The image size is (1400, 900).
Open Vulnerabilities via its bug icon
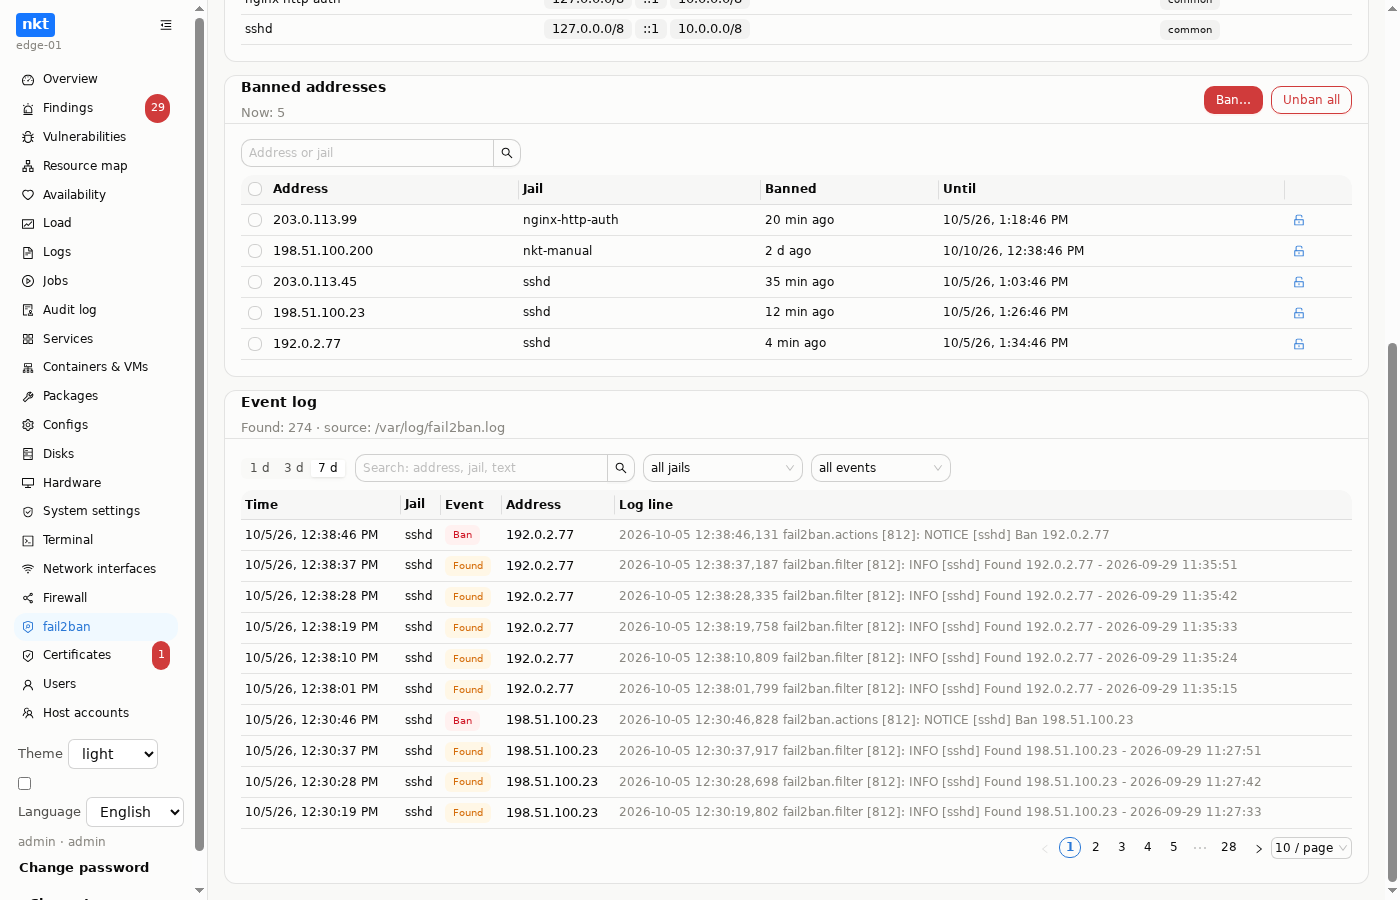tap(28, 137)
